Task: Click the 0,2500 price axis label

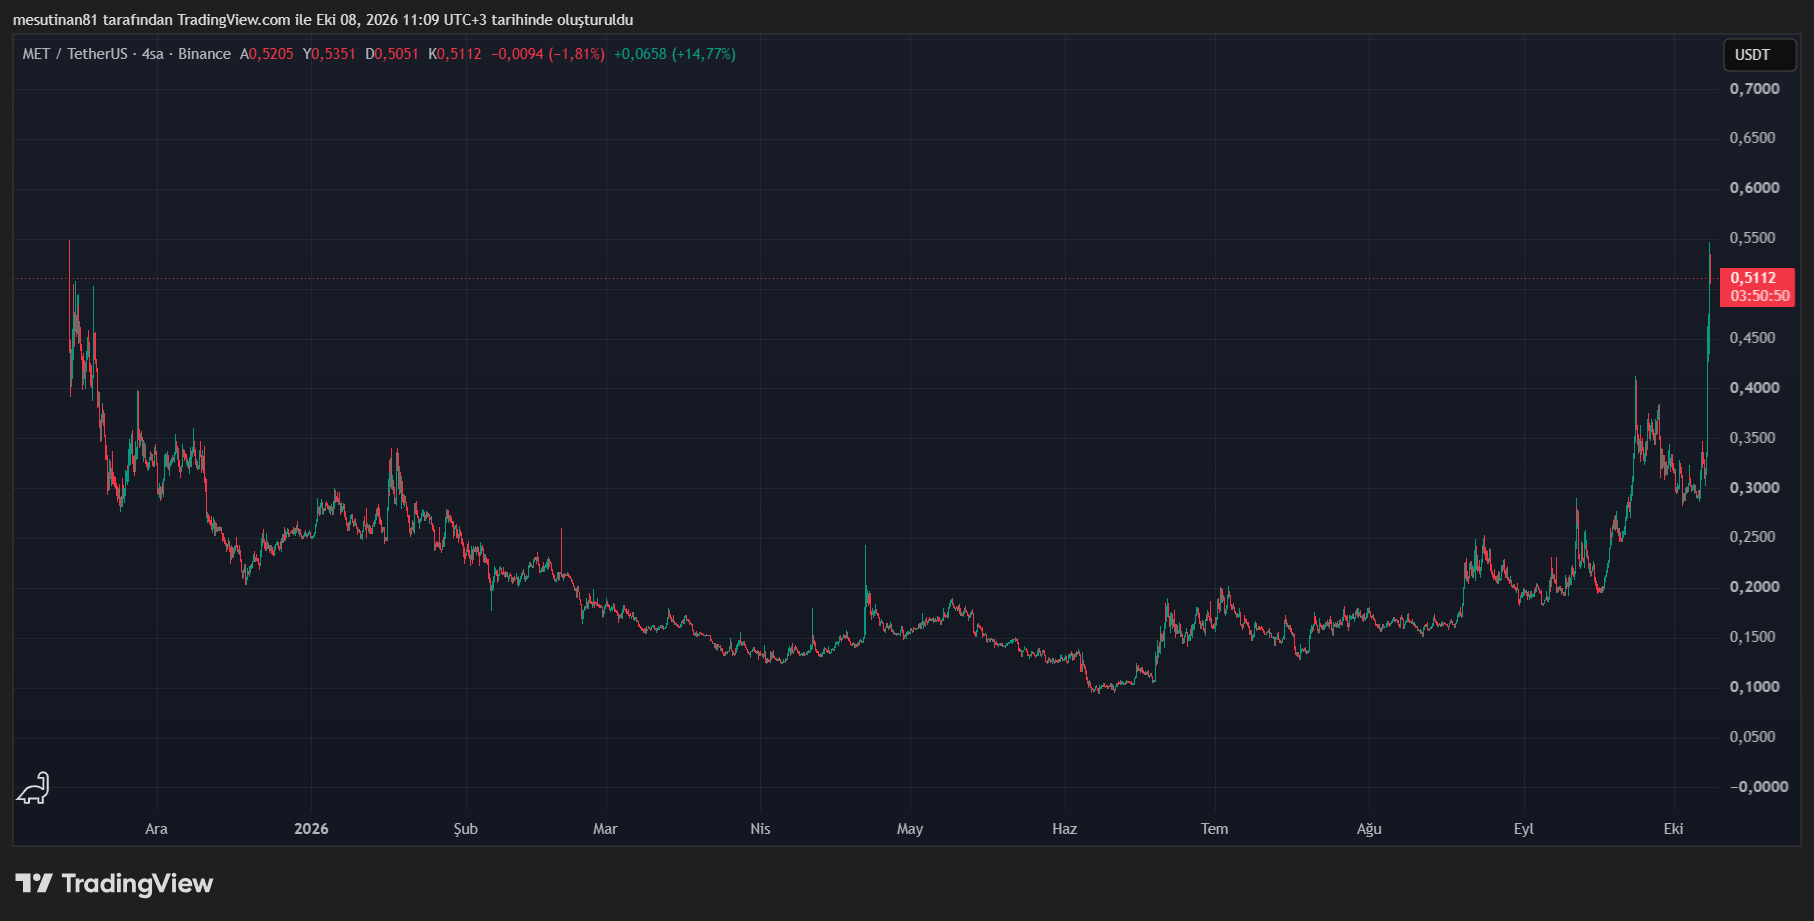Action: point(1755,537)
